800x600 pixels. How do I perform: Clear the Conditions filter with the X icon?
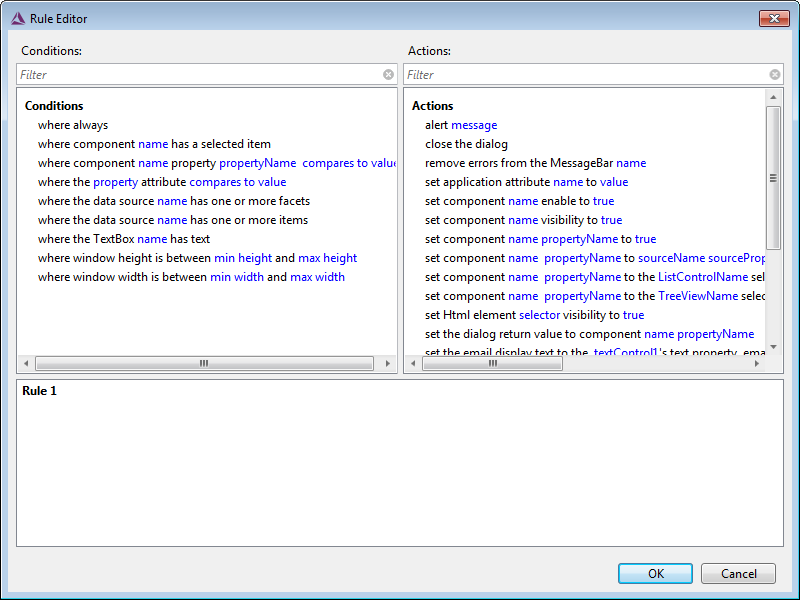(388, 75)
